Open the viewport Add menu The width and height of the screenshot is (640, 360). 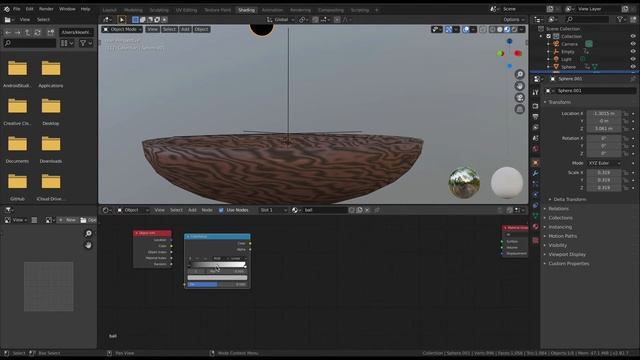(185, 29)
